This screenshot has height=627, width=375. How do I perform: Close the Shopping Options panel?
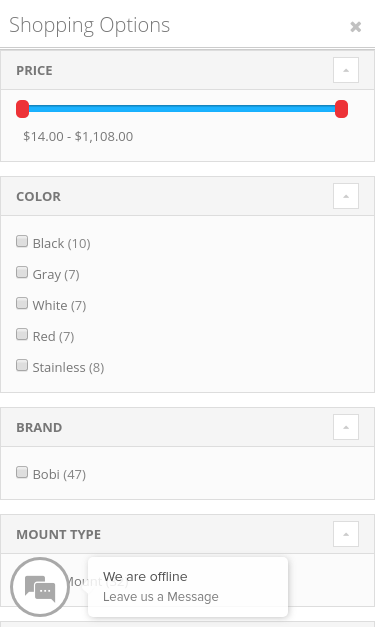click(355, 27)
